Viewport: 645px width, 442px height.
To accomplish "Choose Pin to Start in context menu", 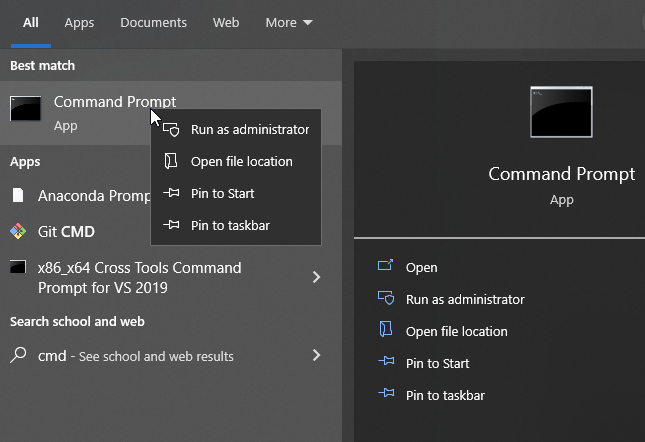I will [x=222, y=193].
